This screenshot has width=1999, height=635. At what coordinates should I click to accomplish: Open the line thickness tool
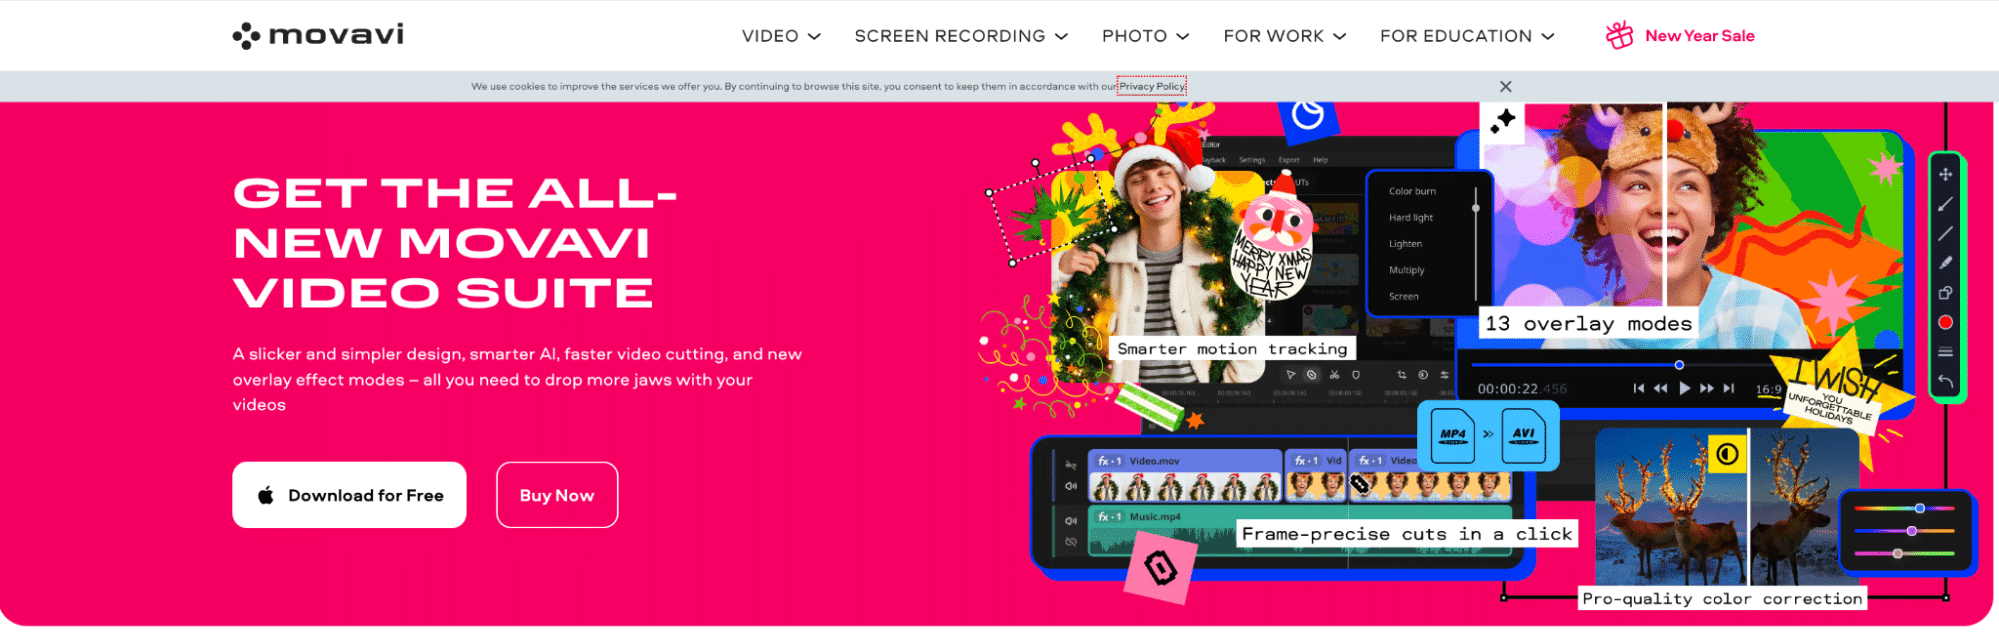click(x=1945, y=352)
